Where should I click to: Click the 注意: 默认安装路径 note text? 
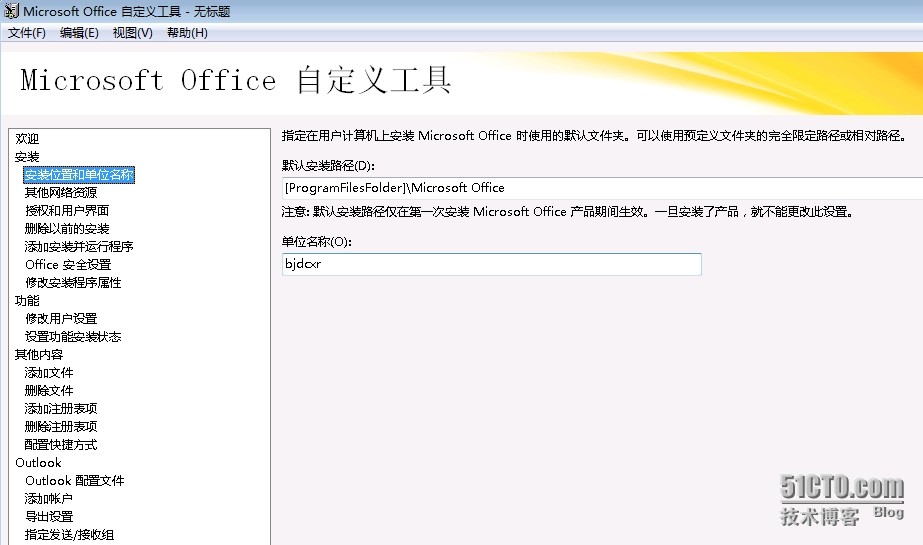pos(568,211)
